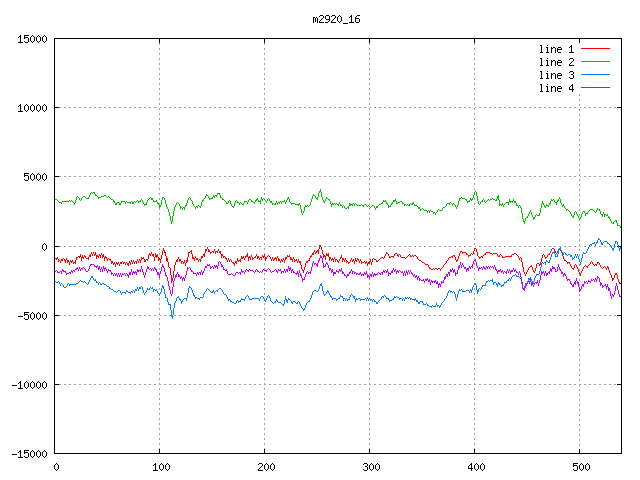Click the 500 x-axis tick label
Image resolution: width=640 pixels, height=480 pixels.
click(580, 467)
